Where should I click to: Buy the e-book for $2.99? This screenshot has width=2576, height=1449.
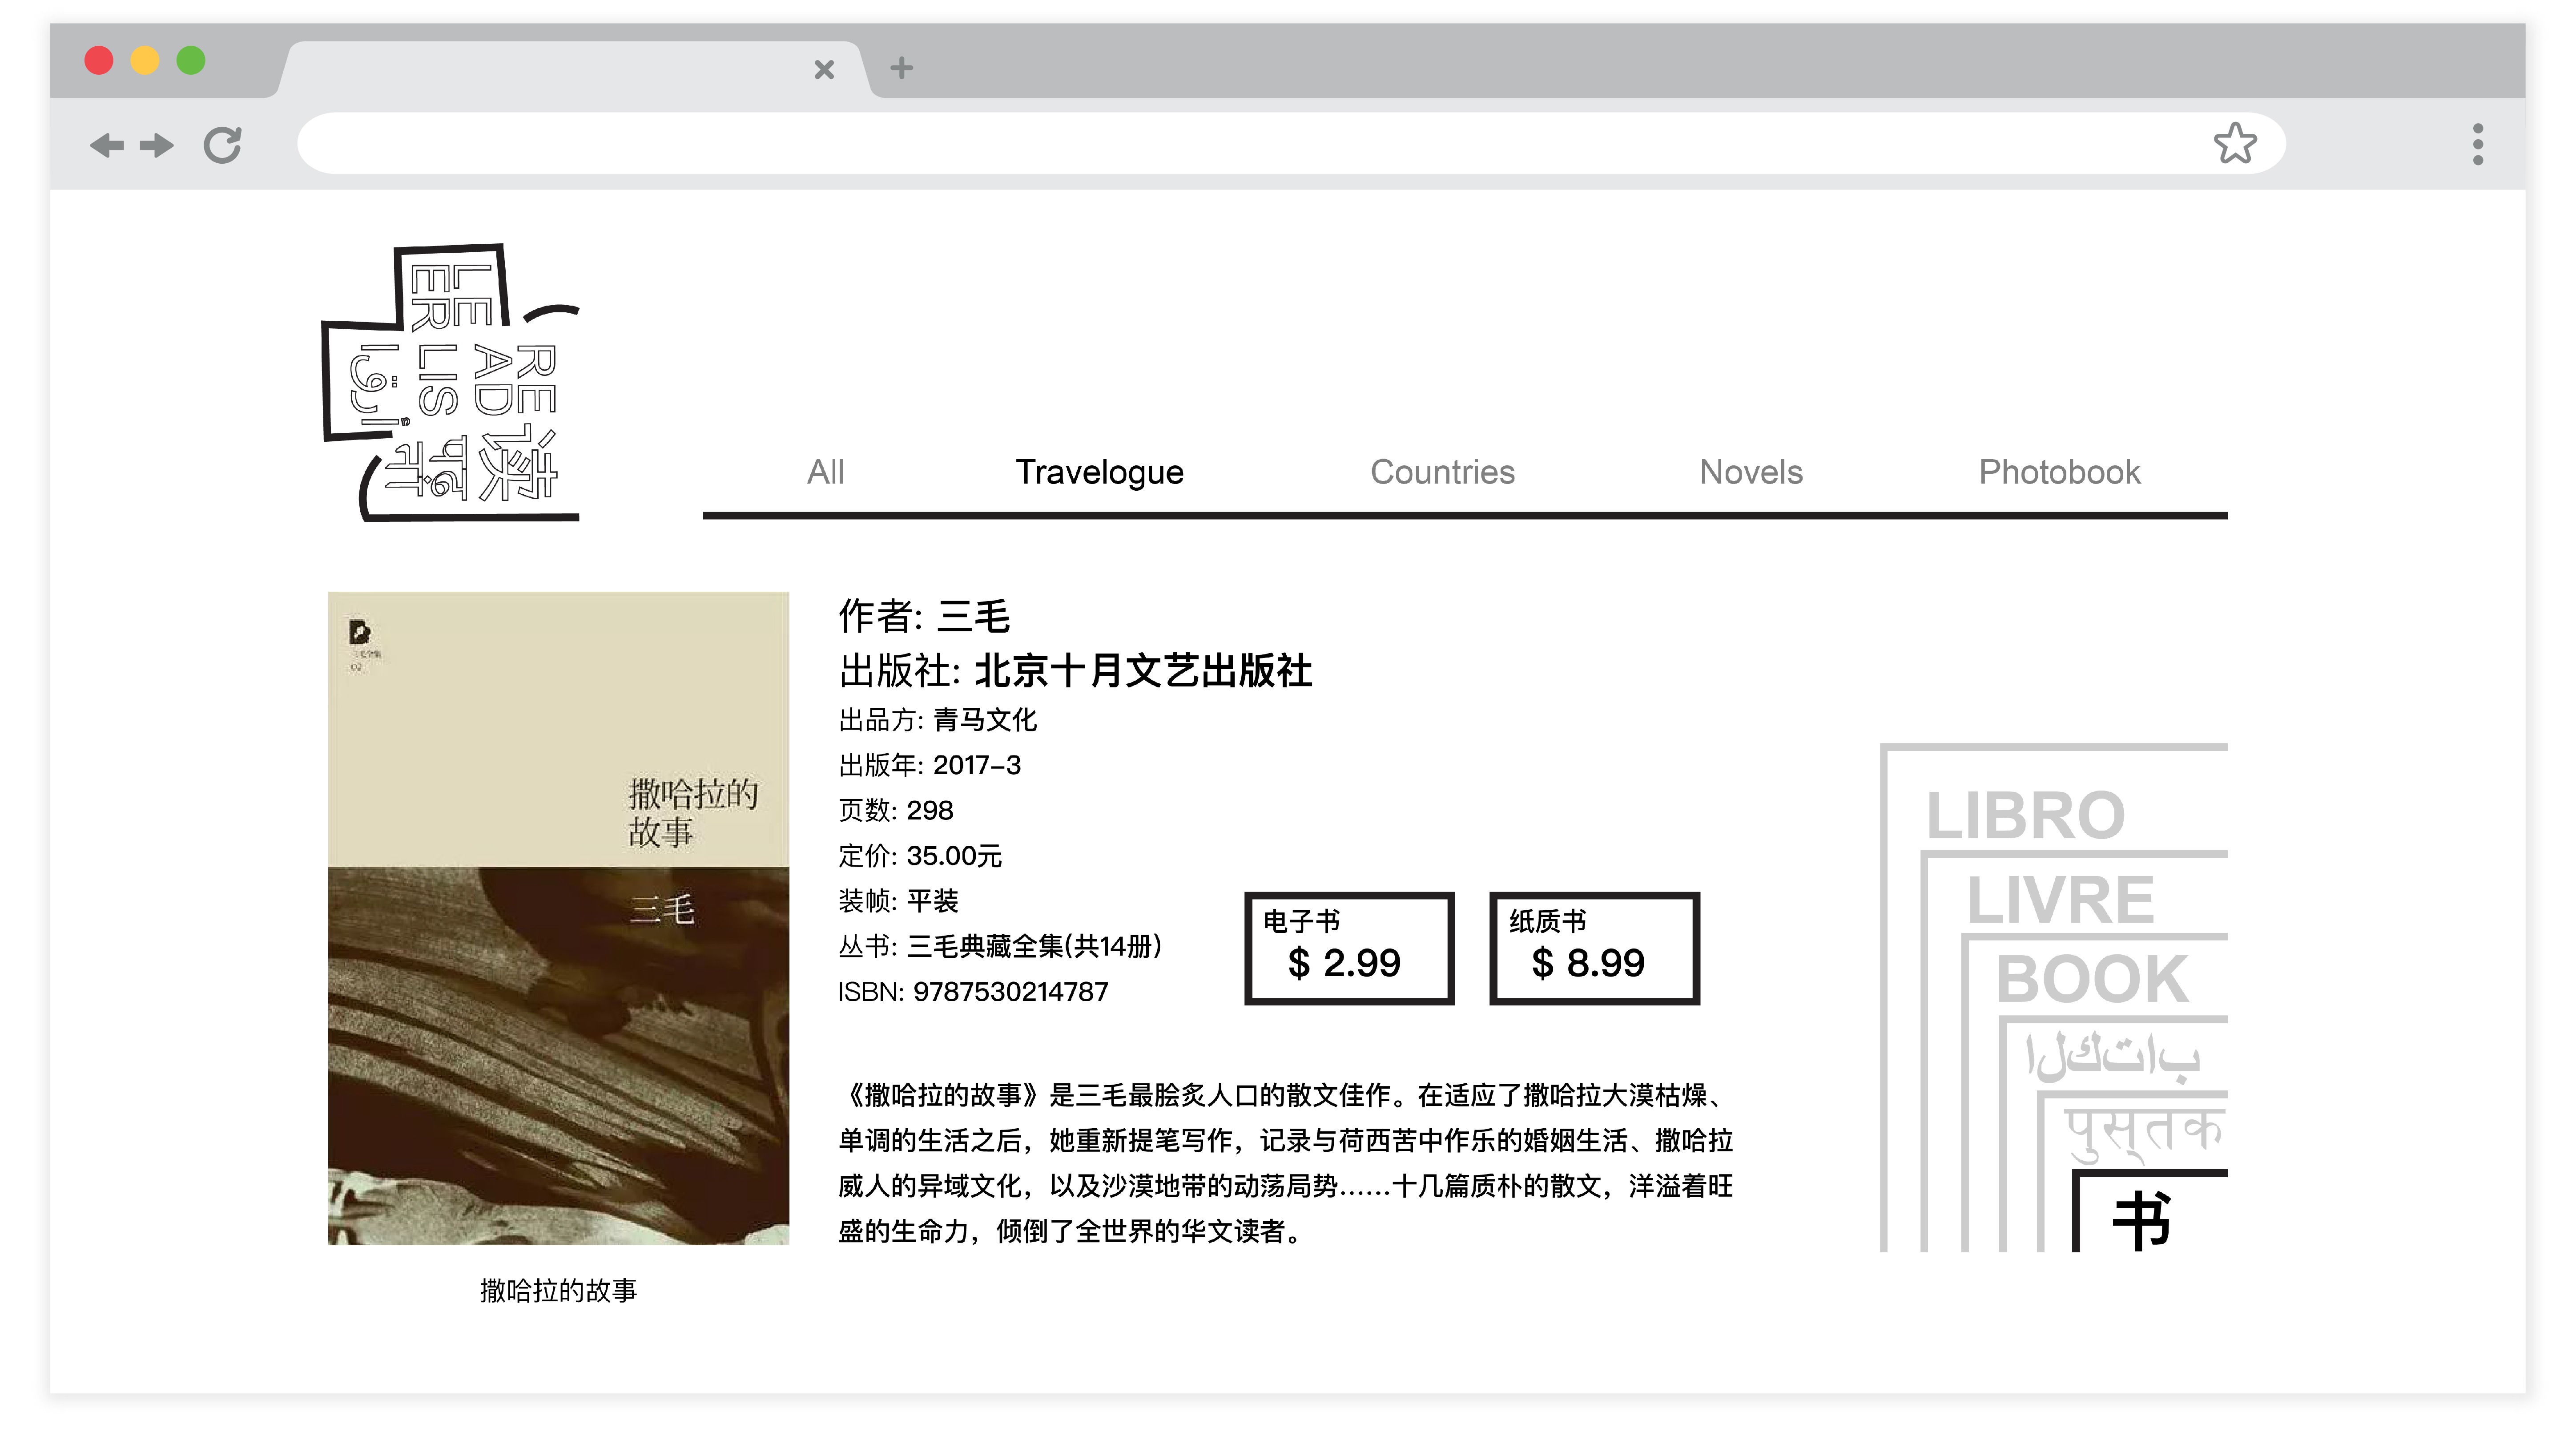click(x=1348, y=948)
